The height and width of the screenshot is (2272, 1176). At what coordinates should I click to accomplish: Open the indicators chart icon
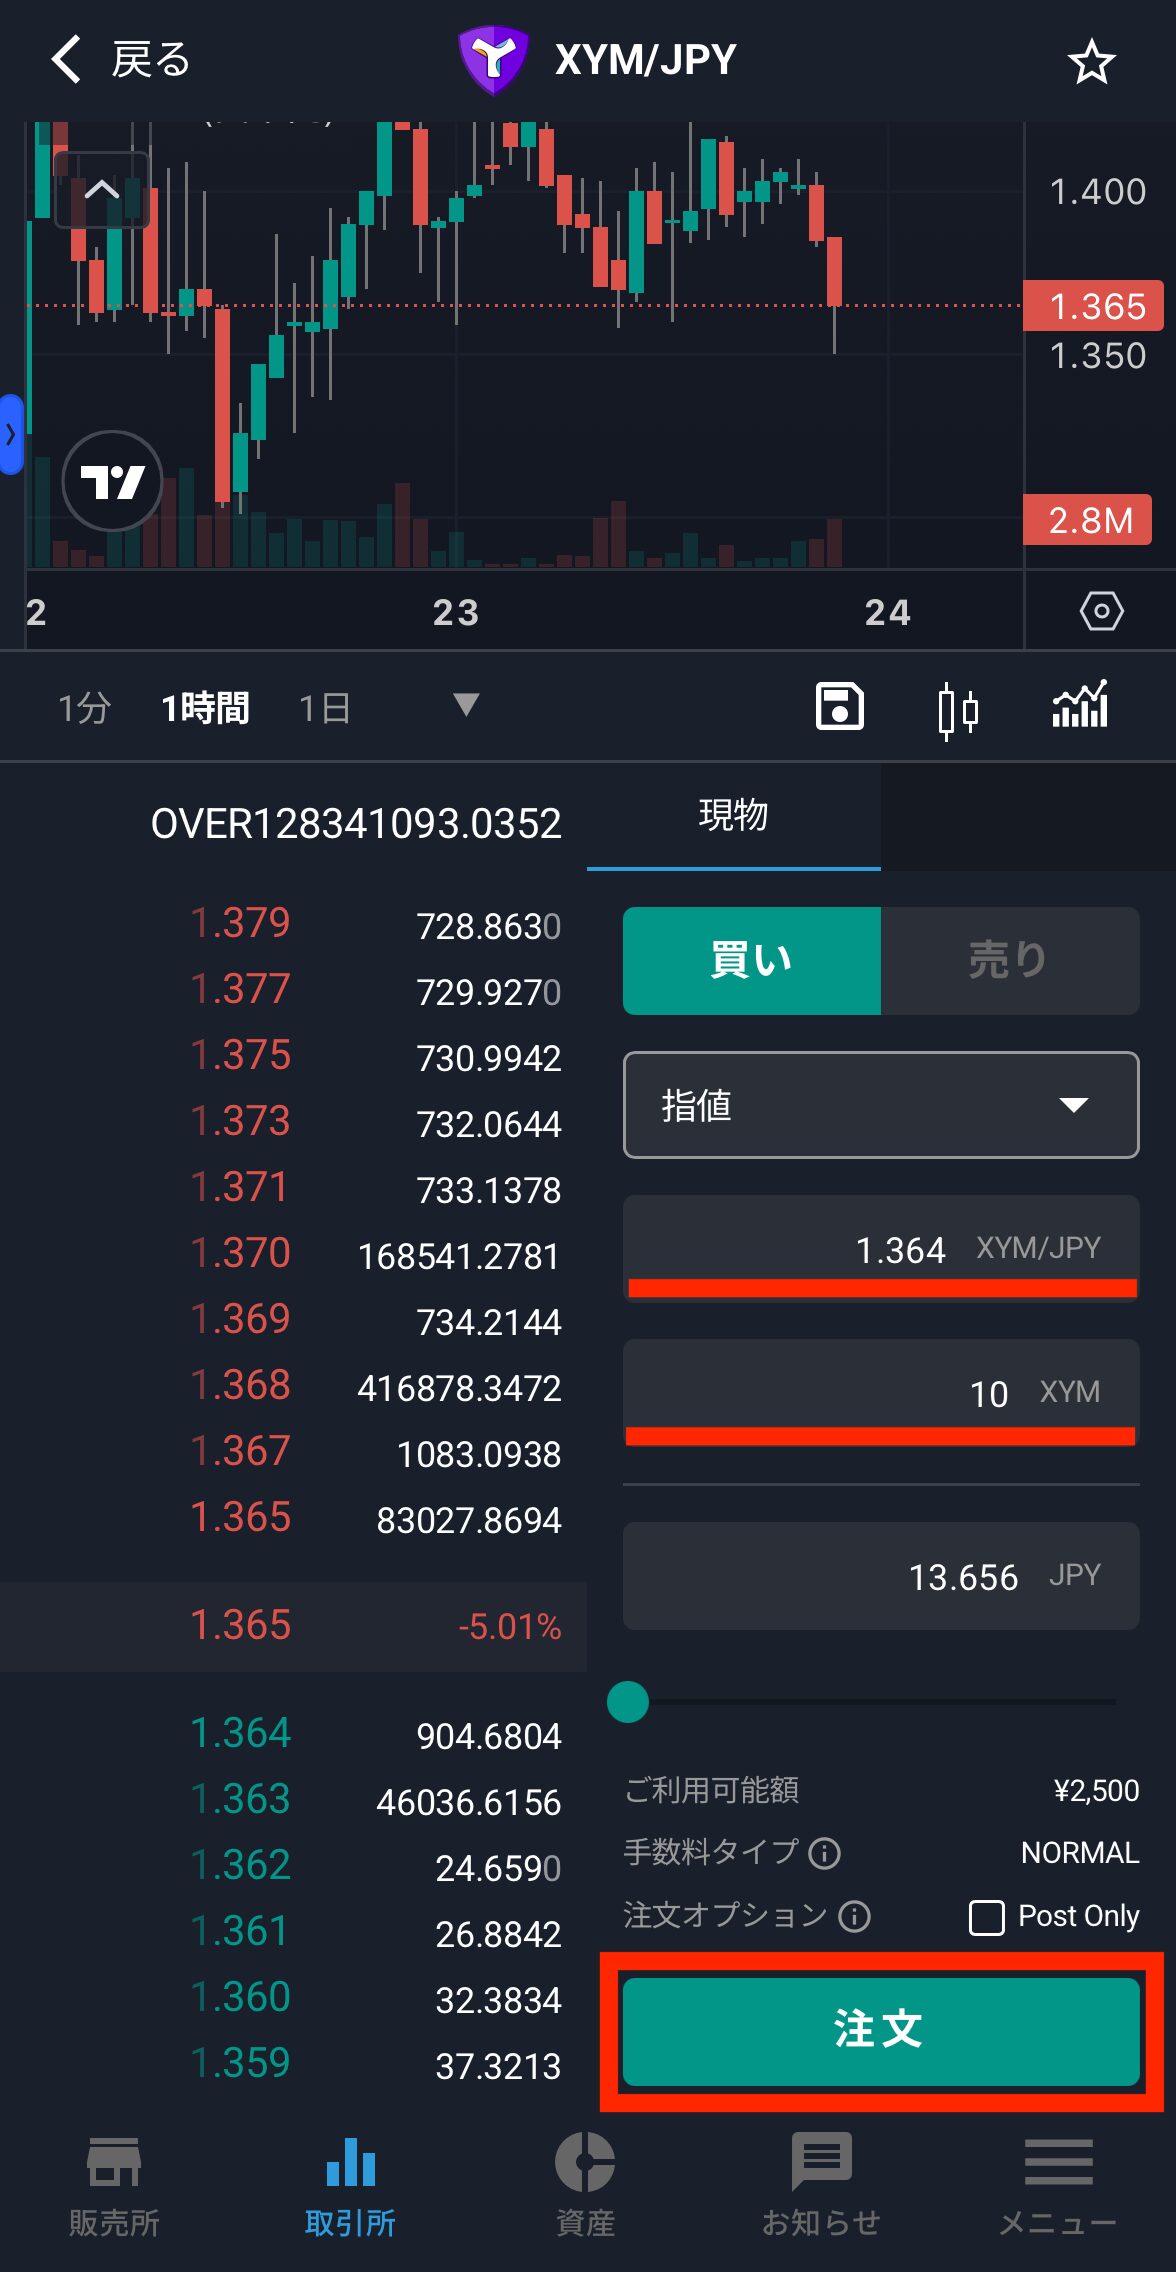tap(1080, 705)
